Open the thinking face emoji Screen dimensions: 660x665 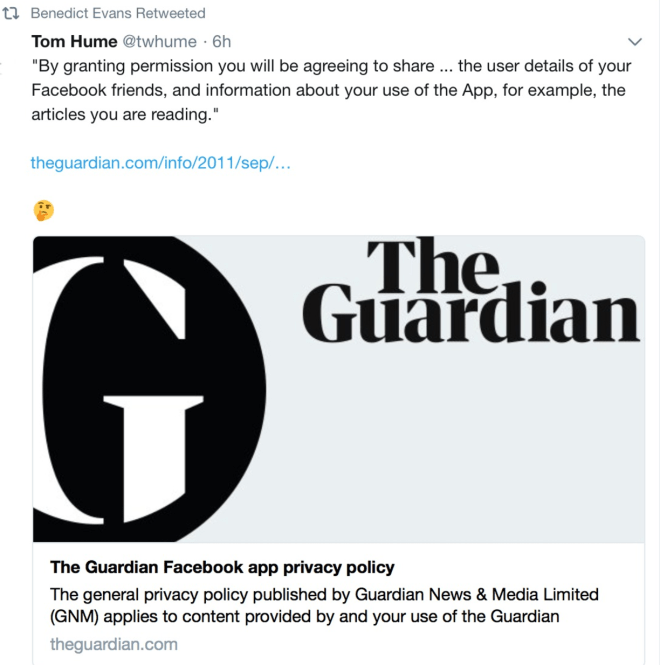43,210
